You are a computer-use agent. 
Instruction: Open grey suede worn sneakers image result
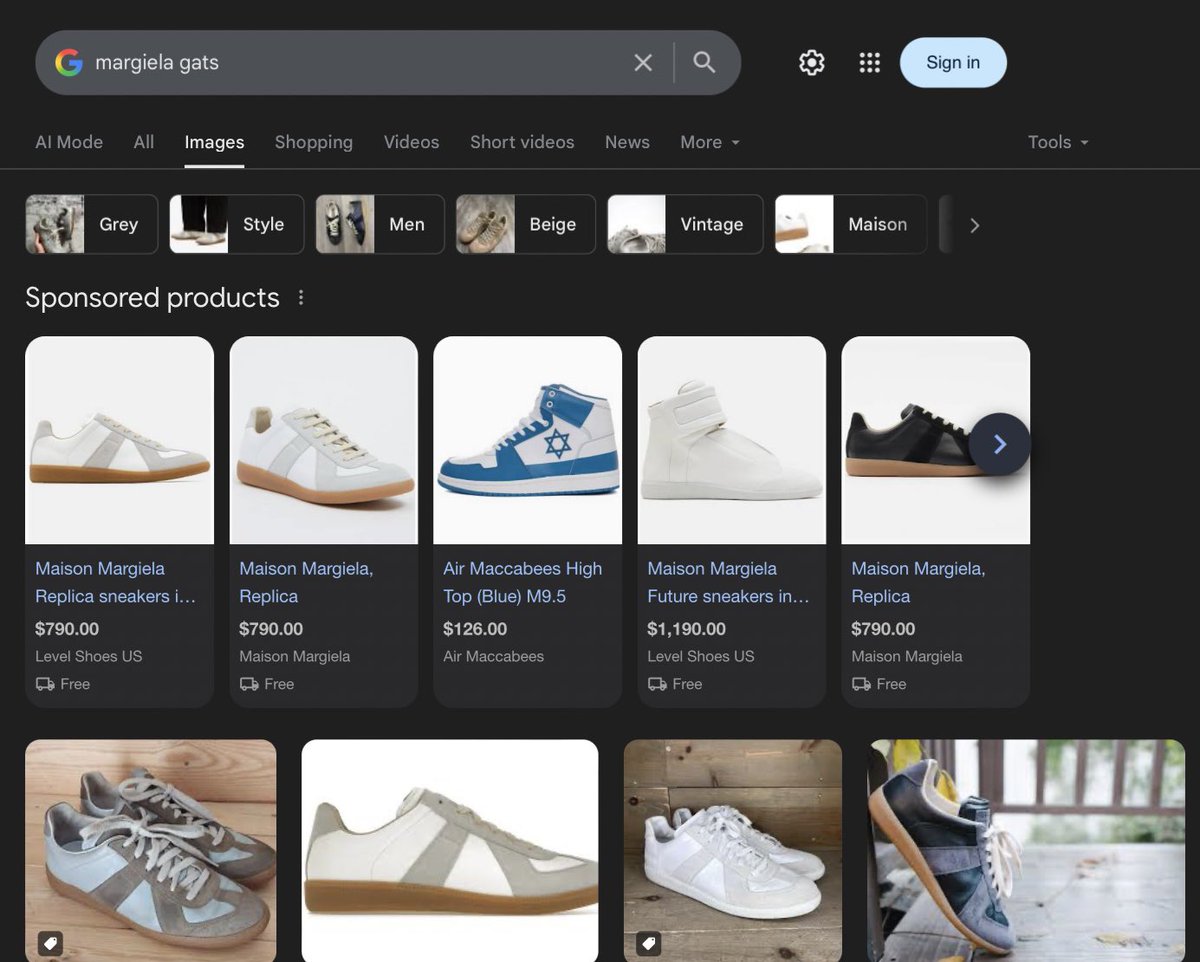pos(150,850)
